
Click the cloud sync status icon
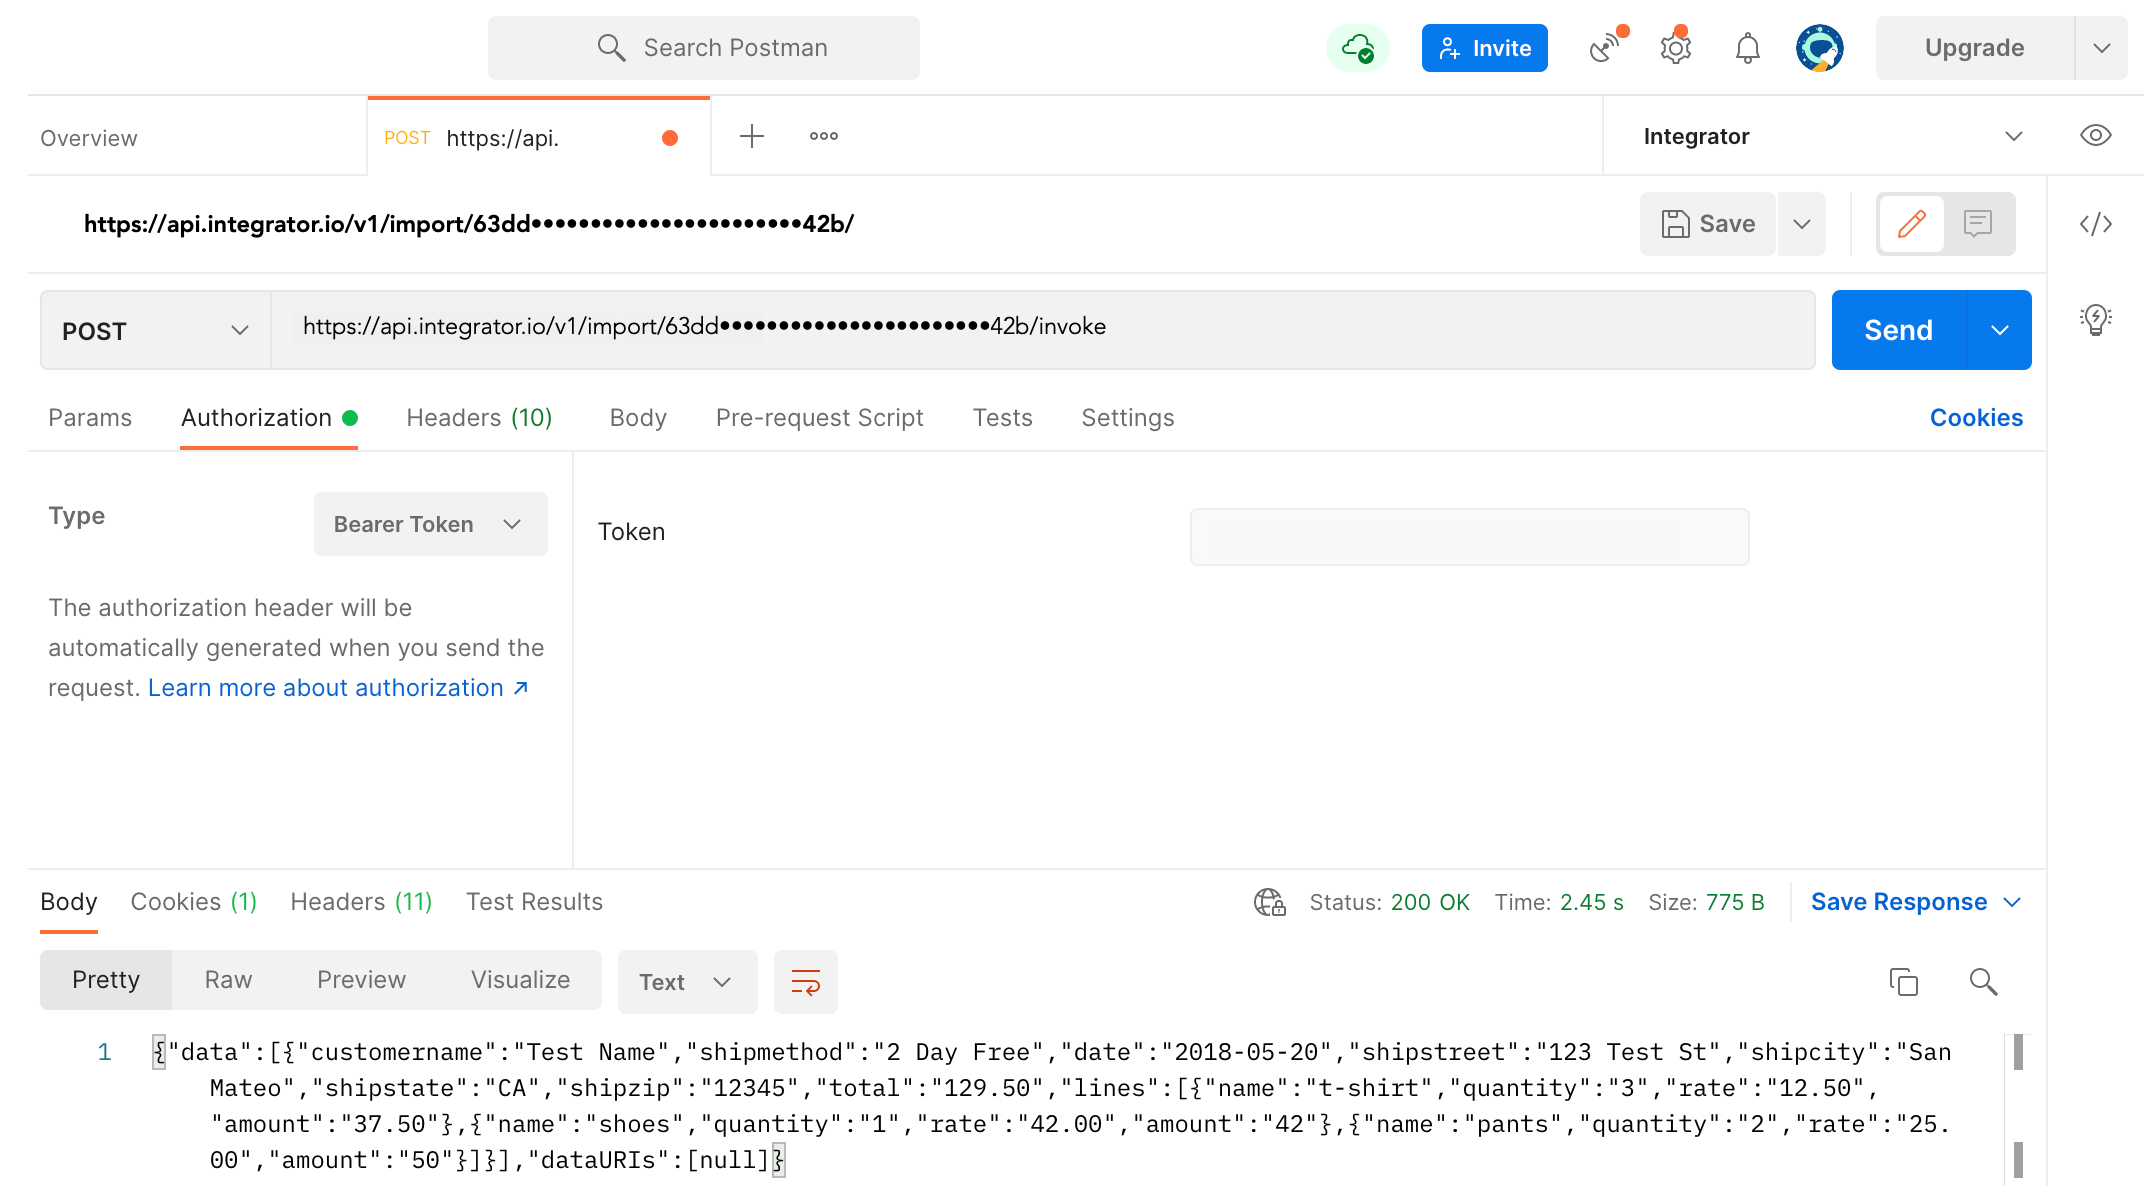1358,48
